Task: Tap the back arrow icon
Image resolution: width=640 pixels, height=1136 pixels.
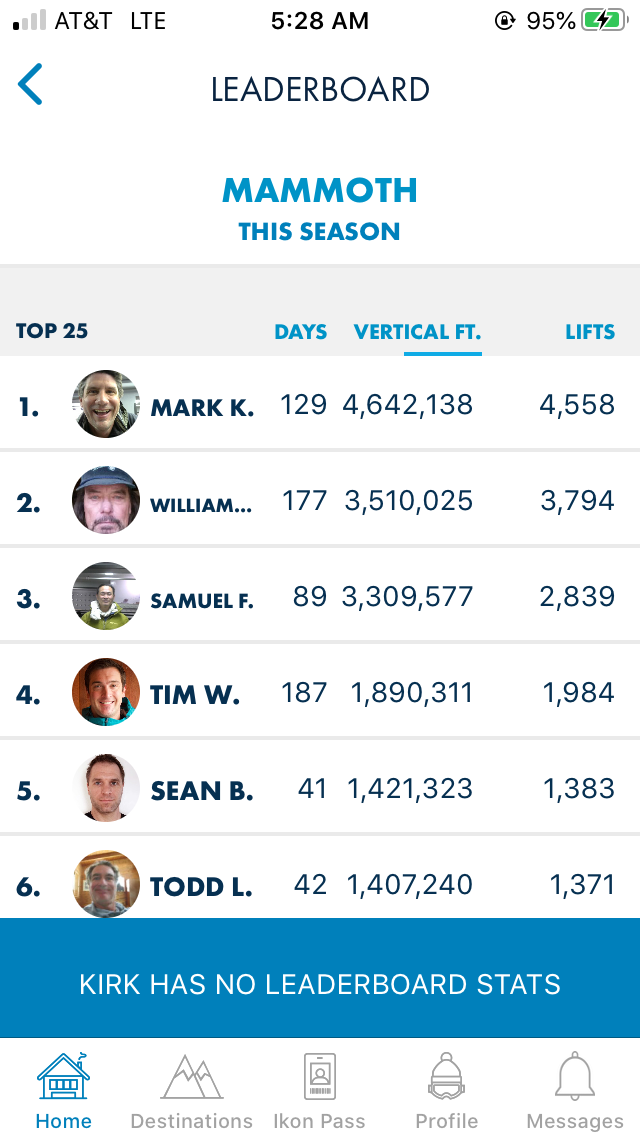Action: [x=31, y=85]
